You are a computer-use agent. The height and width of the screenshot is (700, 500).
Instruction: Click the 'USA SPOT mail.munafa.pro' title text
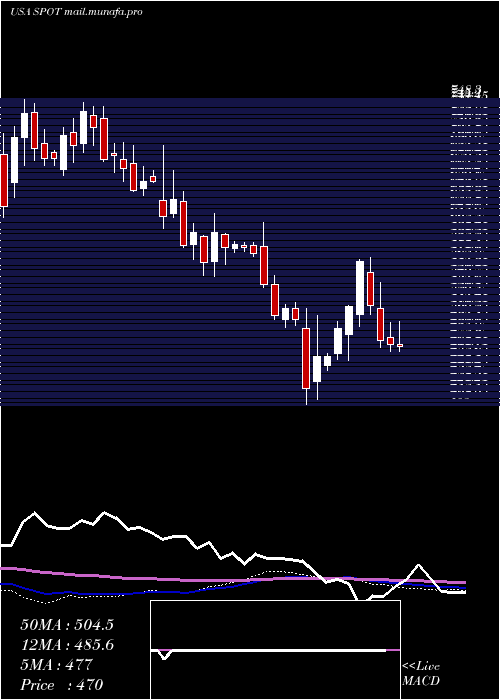click(x=76, y=12)
